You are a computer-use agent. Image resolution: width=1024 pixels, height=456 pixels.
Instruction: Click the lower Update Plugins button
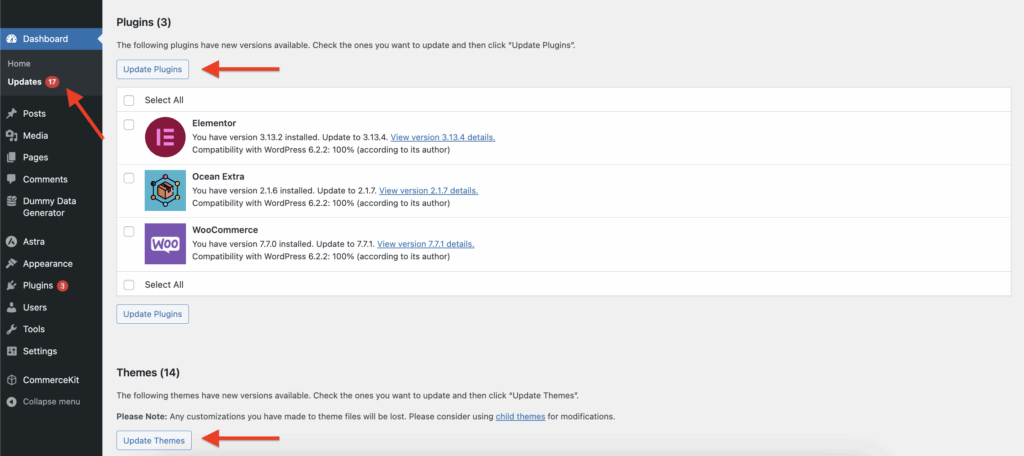click(152, 314)
